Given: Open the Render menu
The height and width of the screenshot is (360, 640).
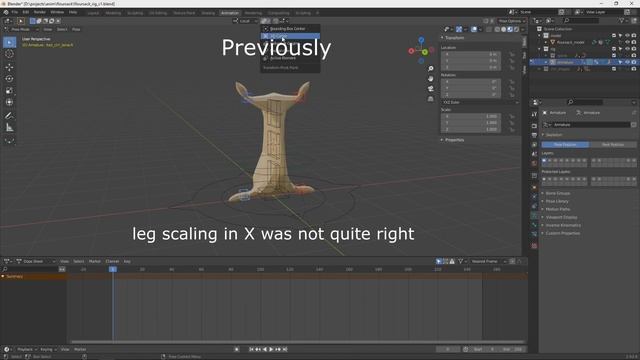Looking at the screenshot, I should pyautogui.click(x=40, y=12).
